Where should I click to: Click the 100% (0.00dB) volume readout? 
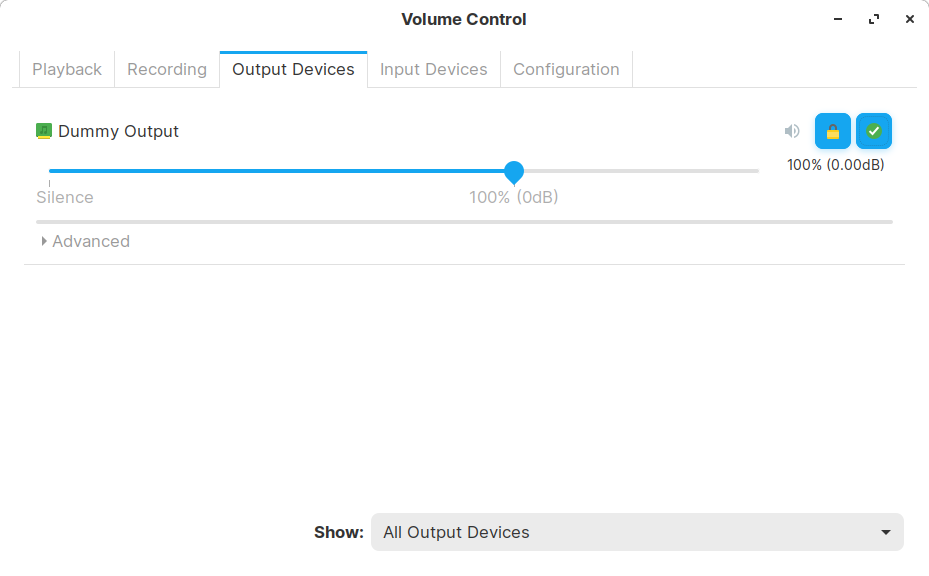[835, 165]
